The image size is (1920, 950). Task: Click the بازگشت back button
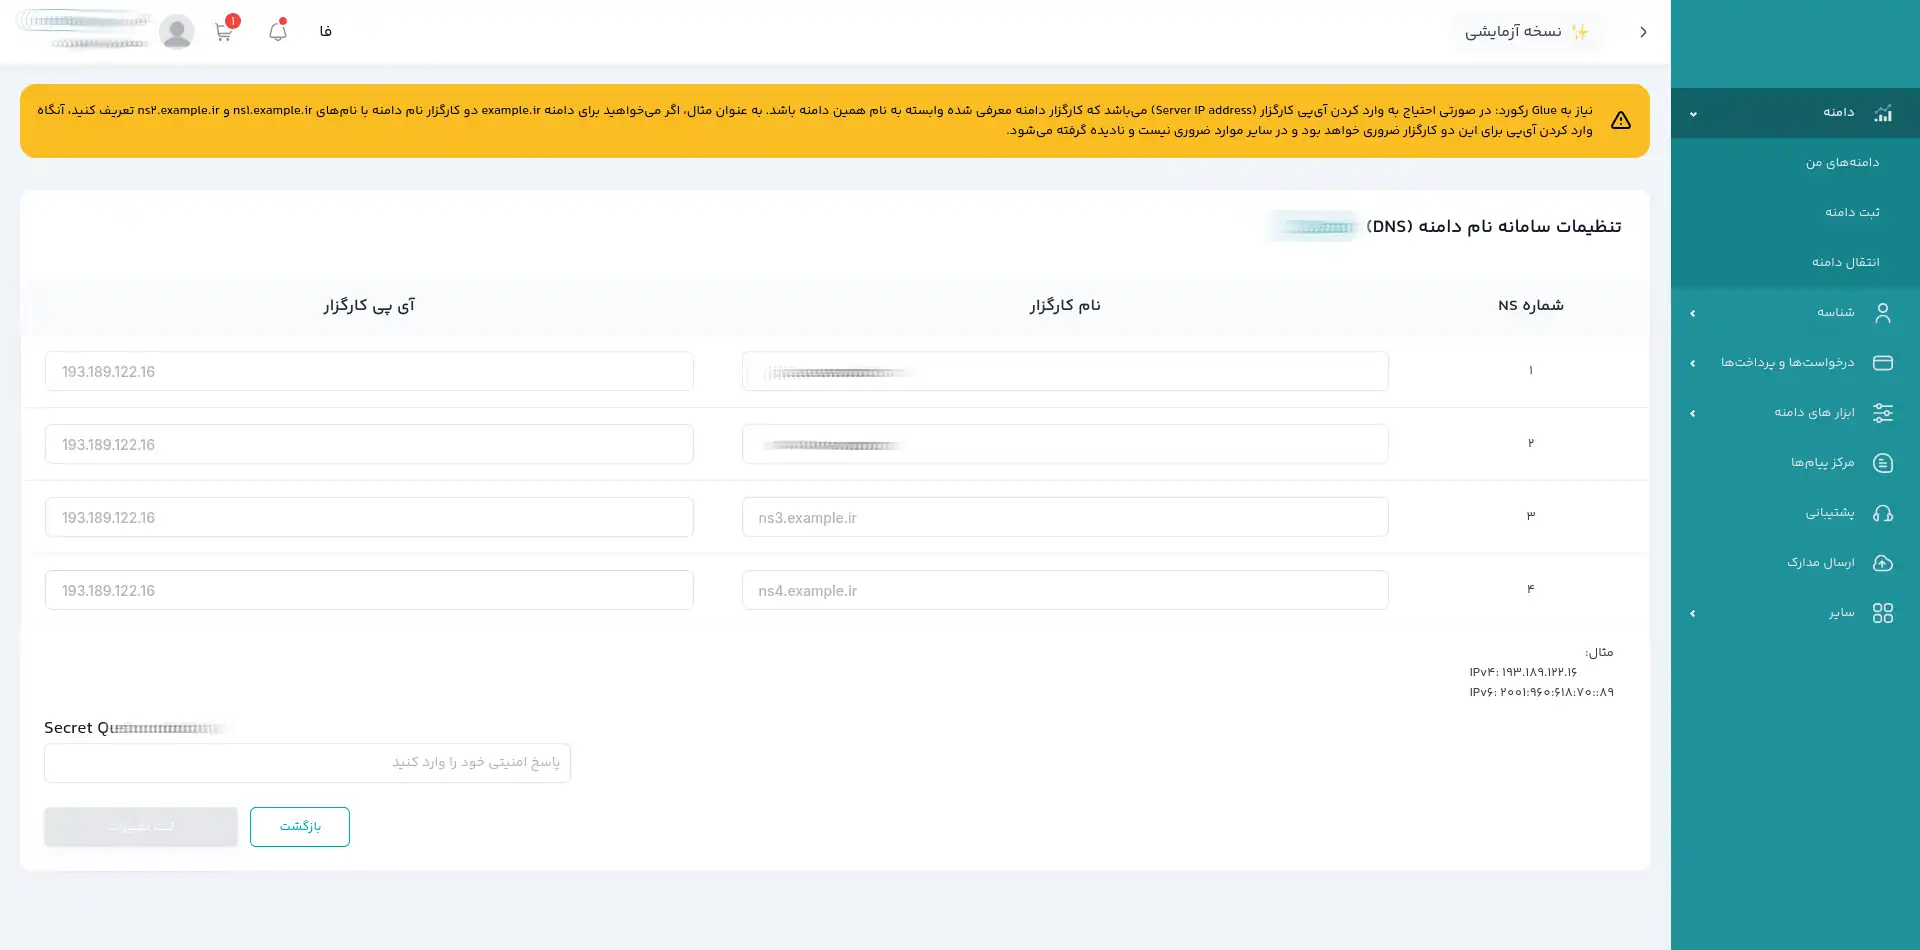[300, 827]
